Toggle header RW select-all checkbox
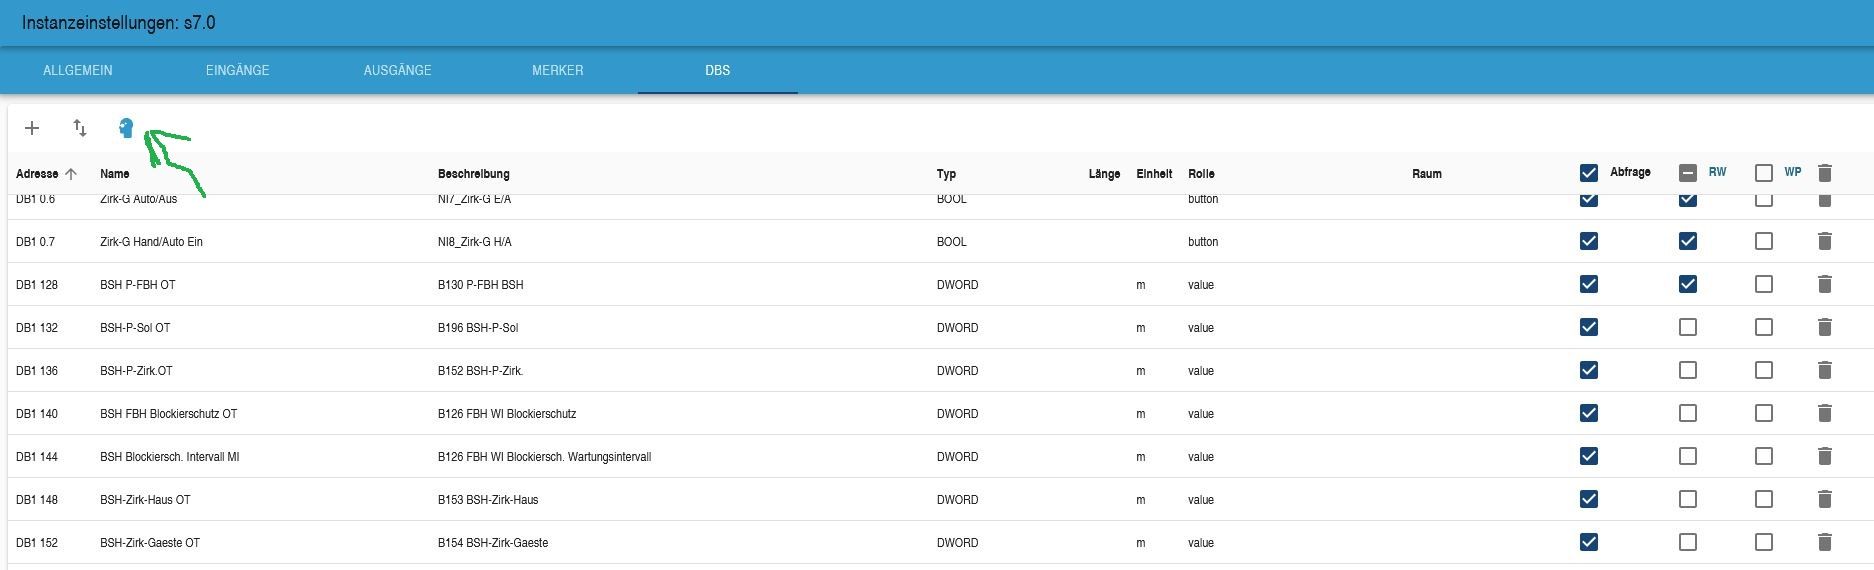 coord(1688,173)
